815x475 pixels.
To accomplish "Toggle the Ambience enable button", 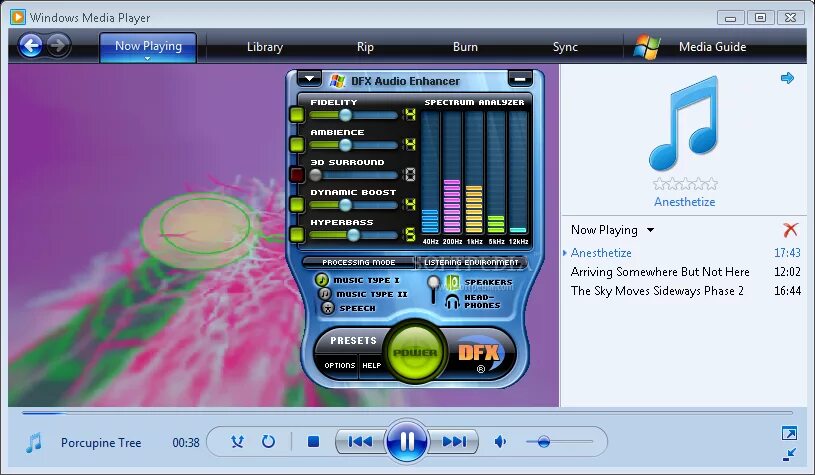I will coord(297,144).
